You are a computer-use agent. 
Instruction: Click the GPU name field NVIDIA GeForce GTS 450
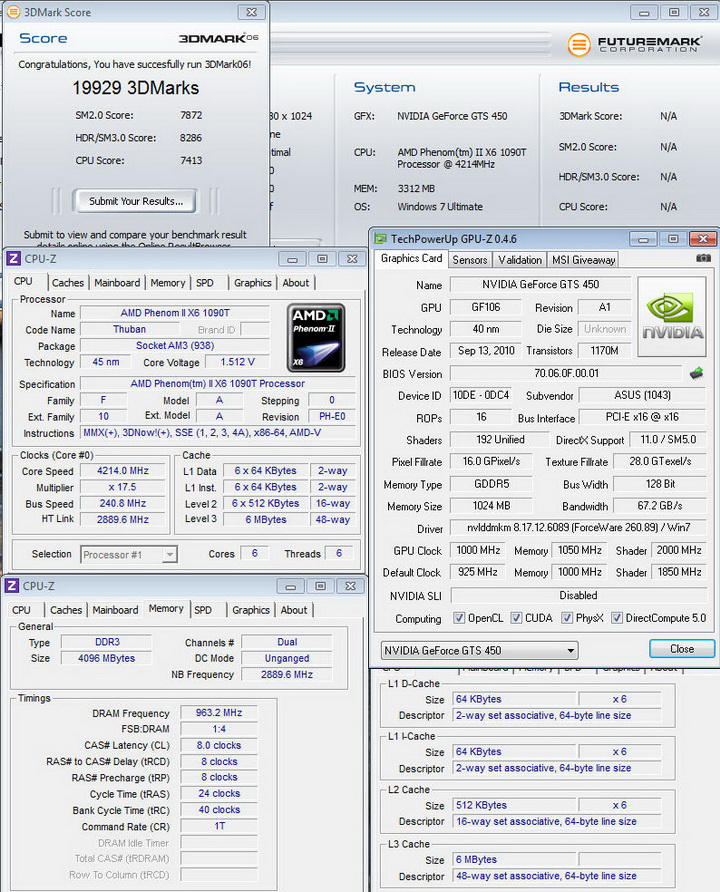(540, 284)
